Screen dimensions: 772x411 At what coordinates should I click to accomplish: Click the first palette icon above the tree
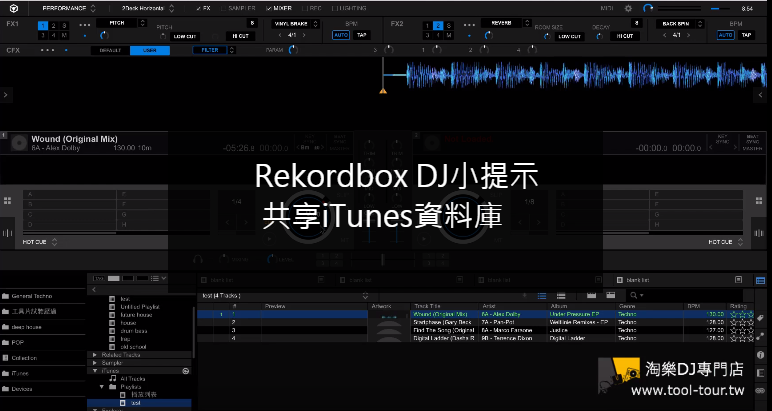99,279
